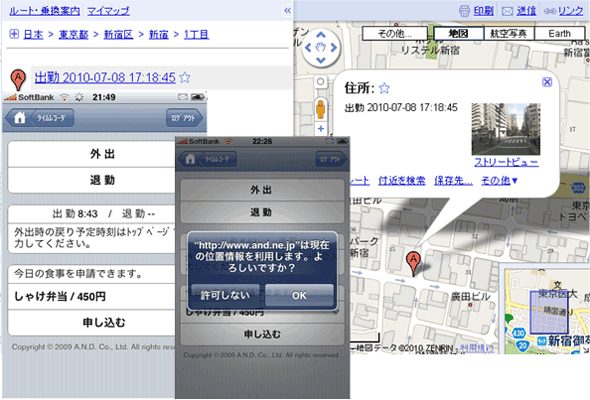Screen dimensions: 590x400
Task: Switch map to 地図 view
Action: click(459, 33)
